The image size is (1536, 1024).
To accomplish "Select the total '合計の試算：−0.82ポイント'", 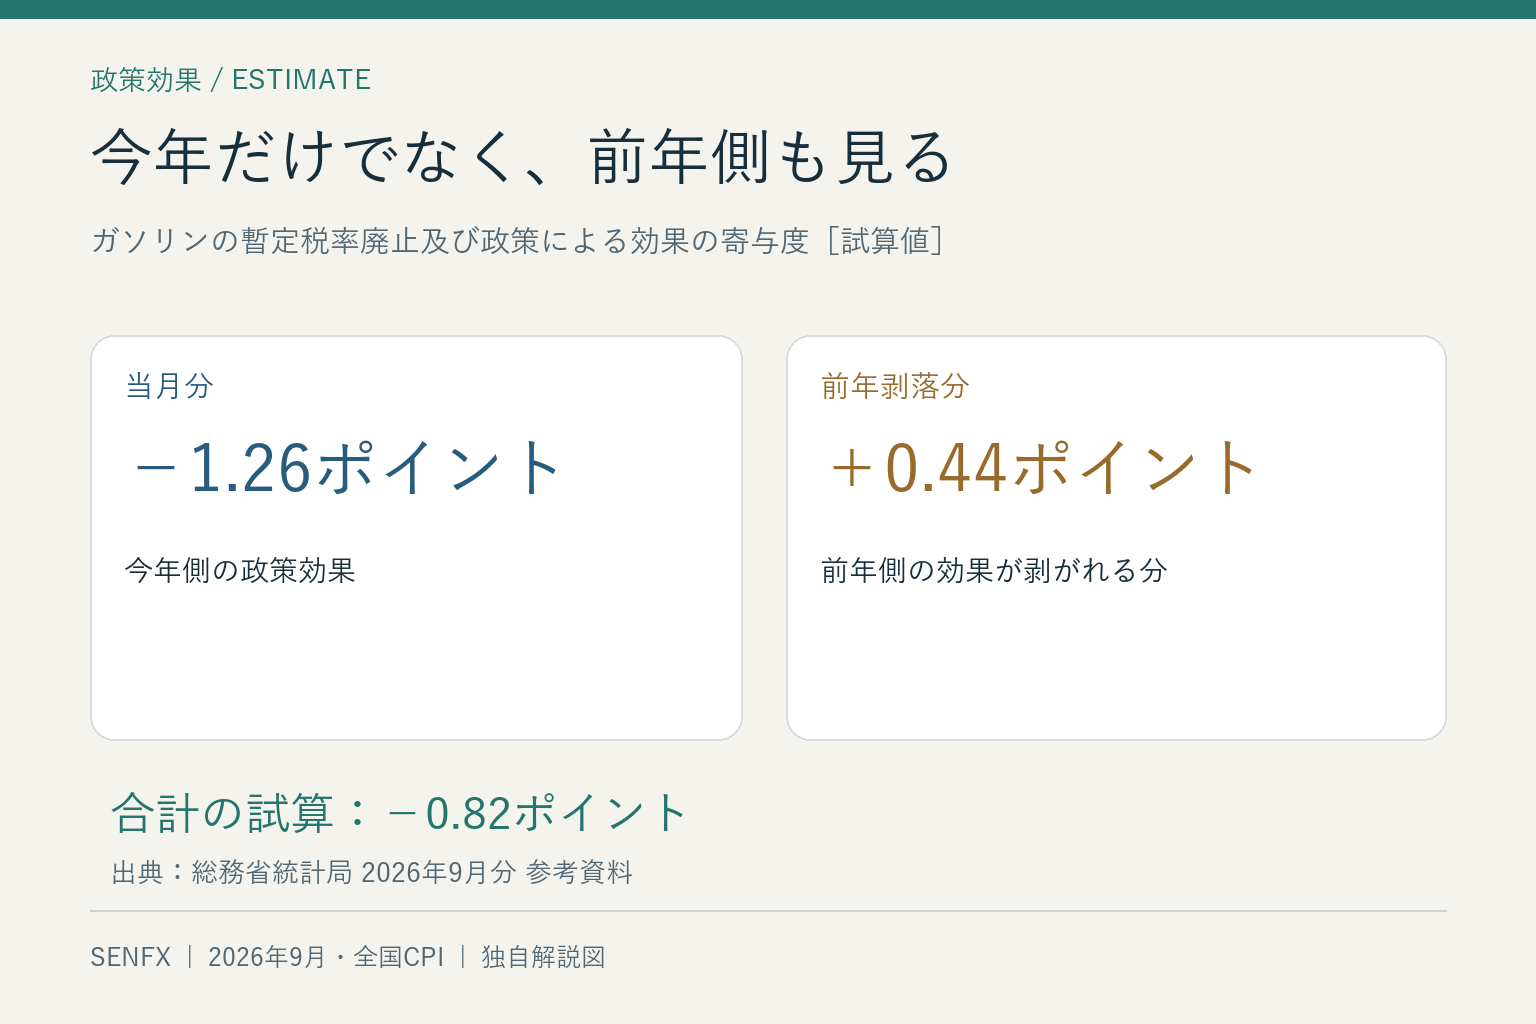I will [x=399, y=813].
